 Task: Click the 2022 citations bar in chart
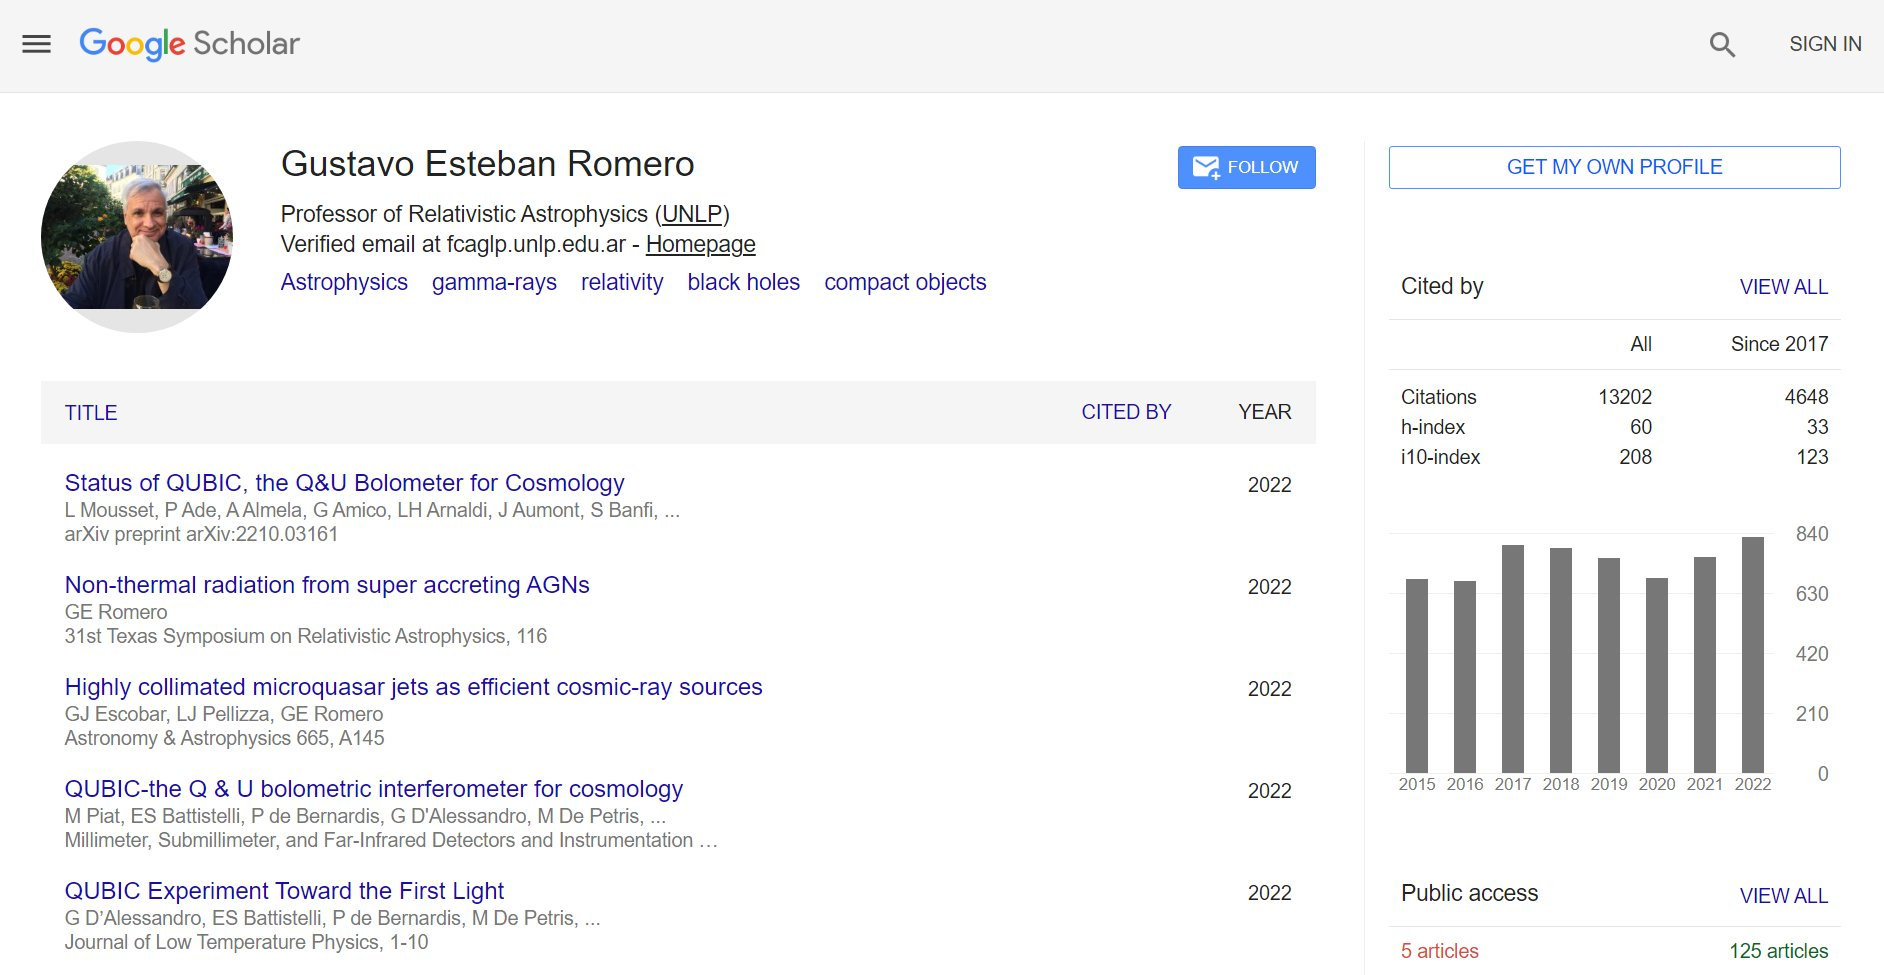[x=1752, y=655]
